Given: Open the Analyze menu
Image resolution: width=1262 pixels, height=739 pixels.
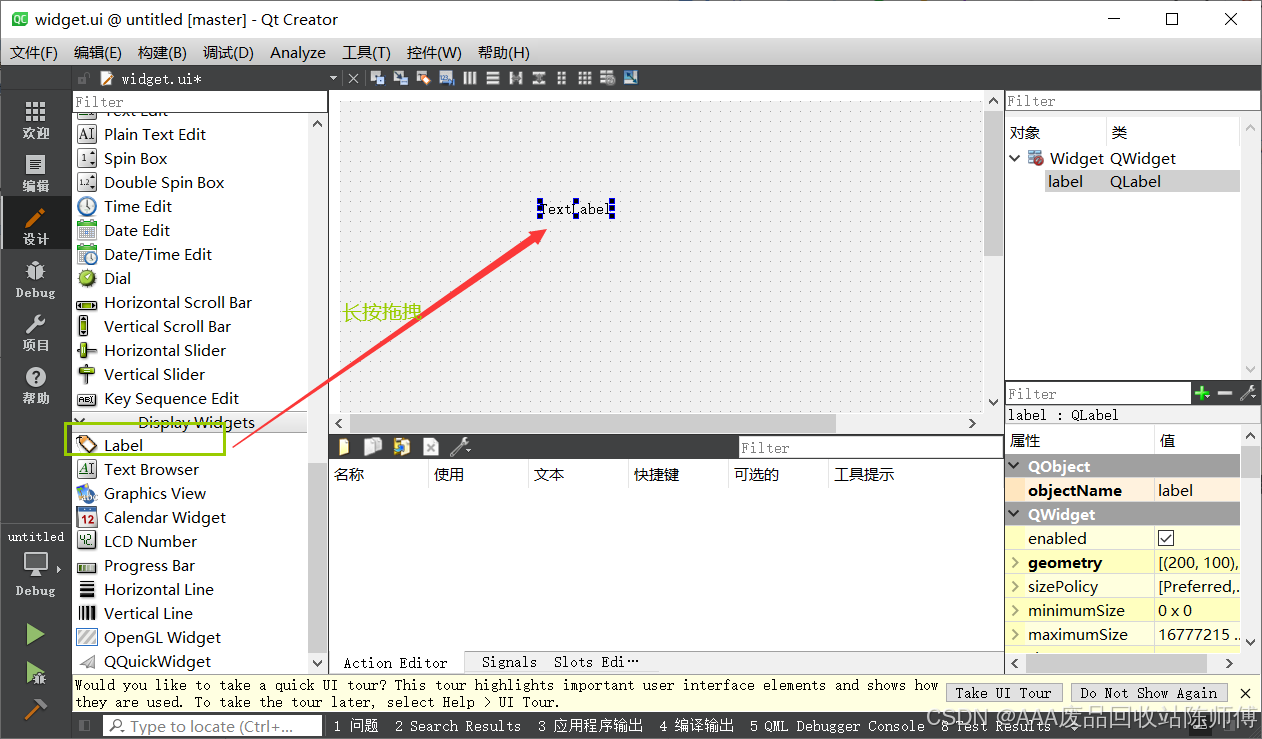Looking at the screenshot, I should [x=298, y=52].
